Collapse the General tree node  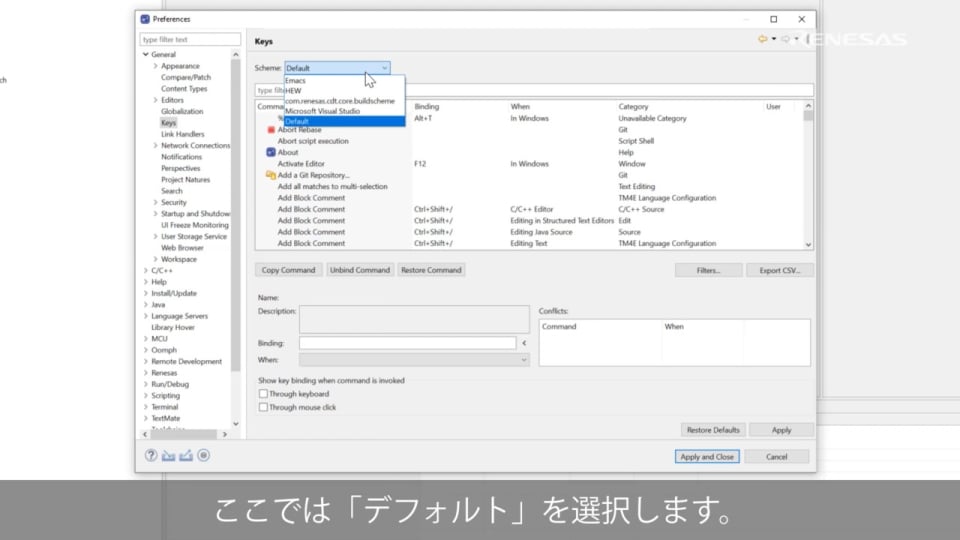pos(146,54)
